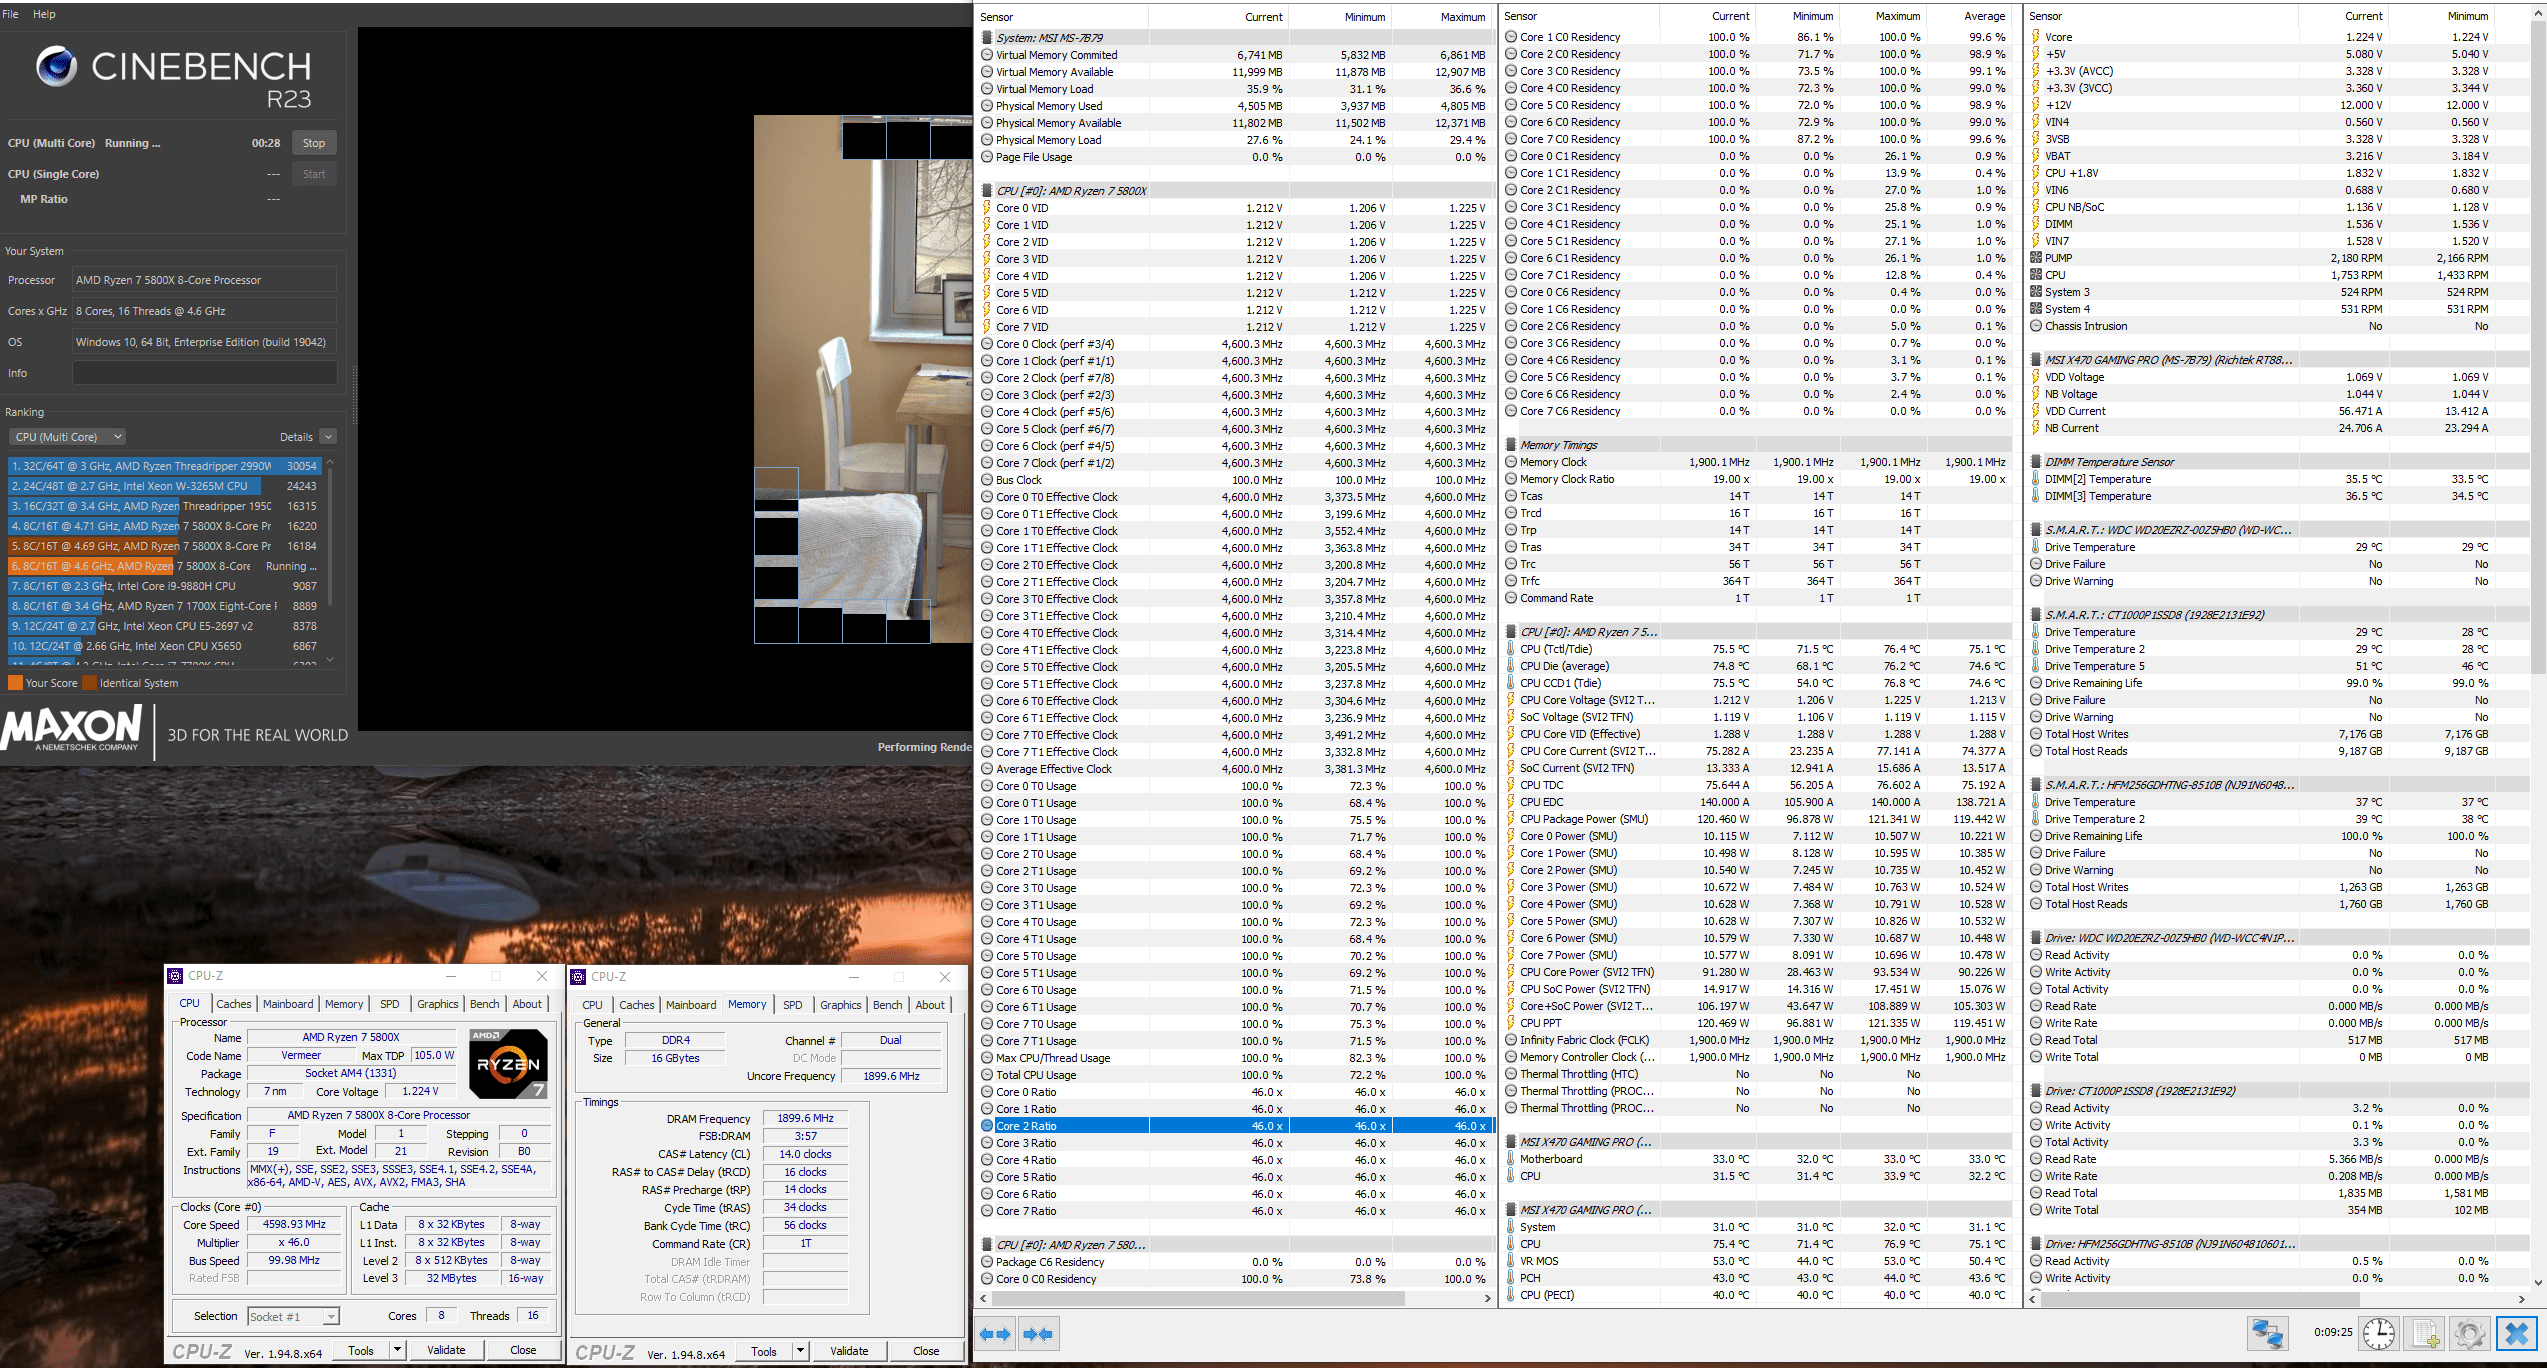The width and height of the screenshot is (2547, 1368).
Task: Click Infinity Fabric Clock (FCLK) row
Action: click(1758, 1040)
